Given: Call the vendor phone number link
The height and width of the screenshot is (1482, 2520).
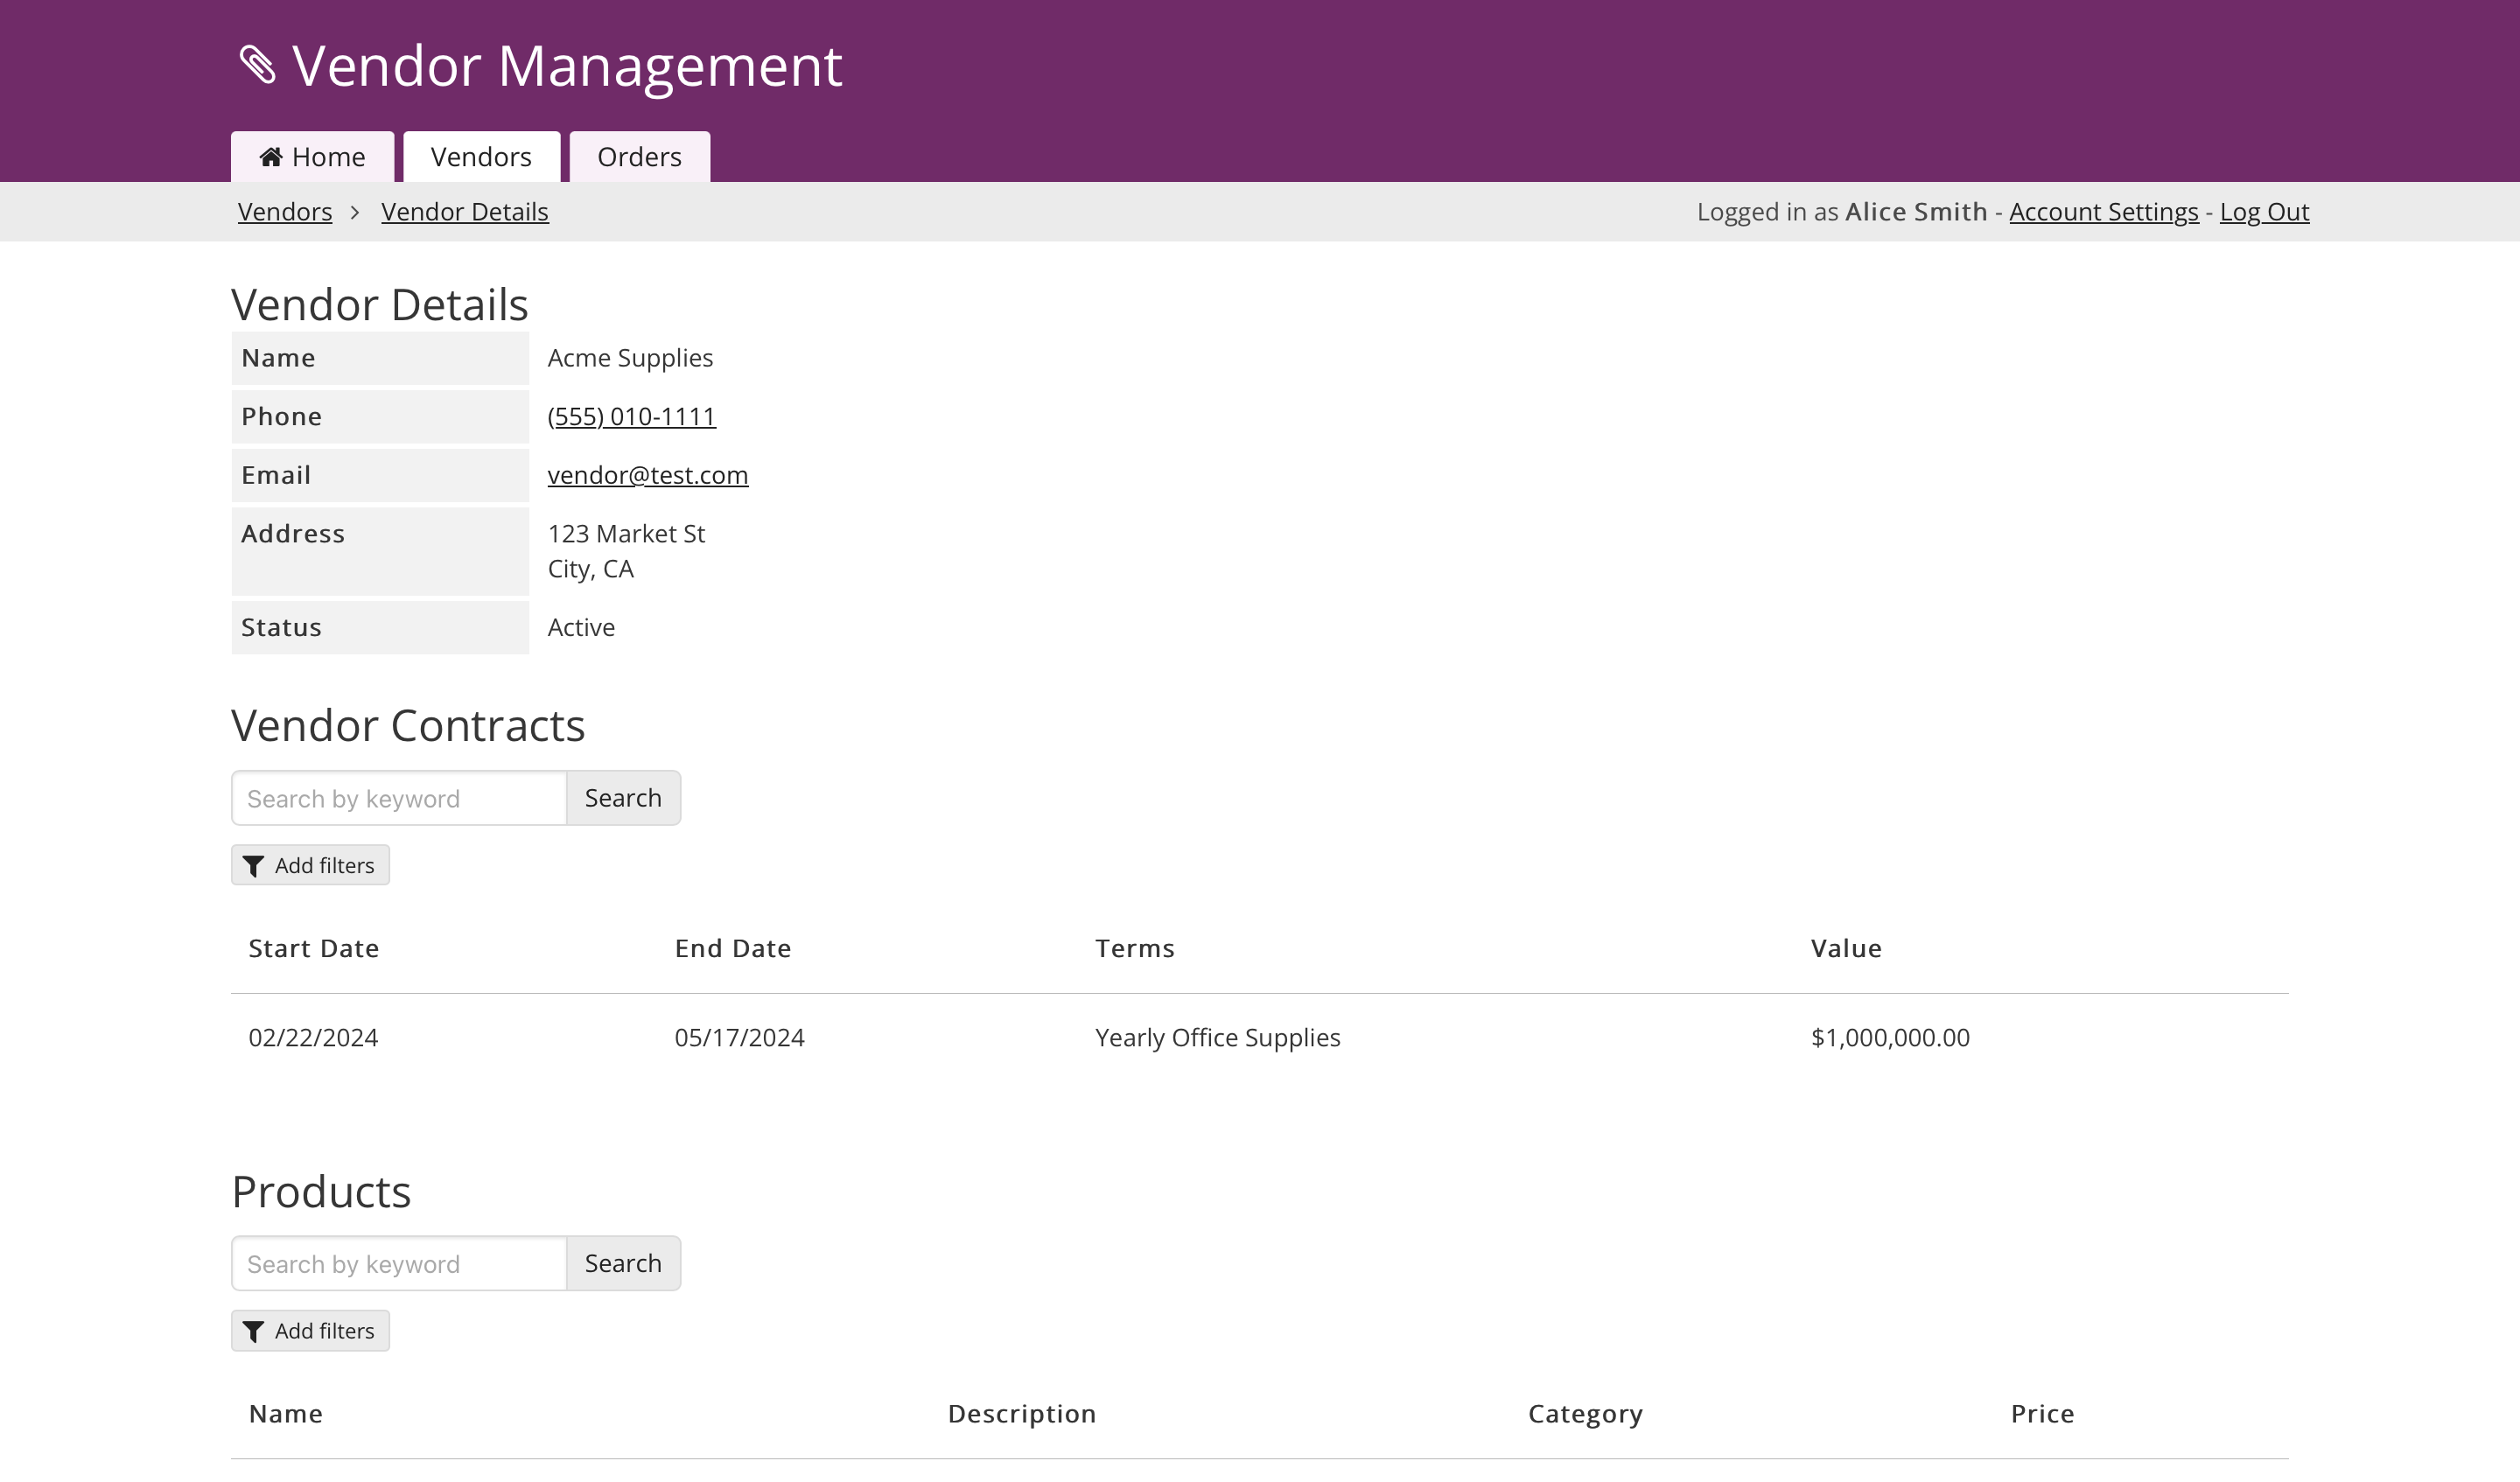Looking at the screenshot, I should coord(631,416).
